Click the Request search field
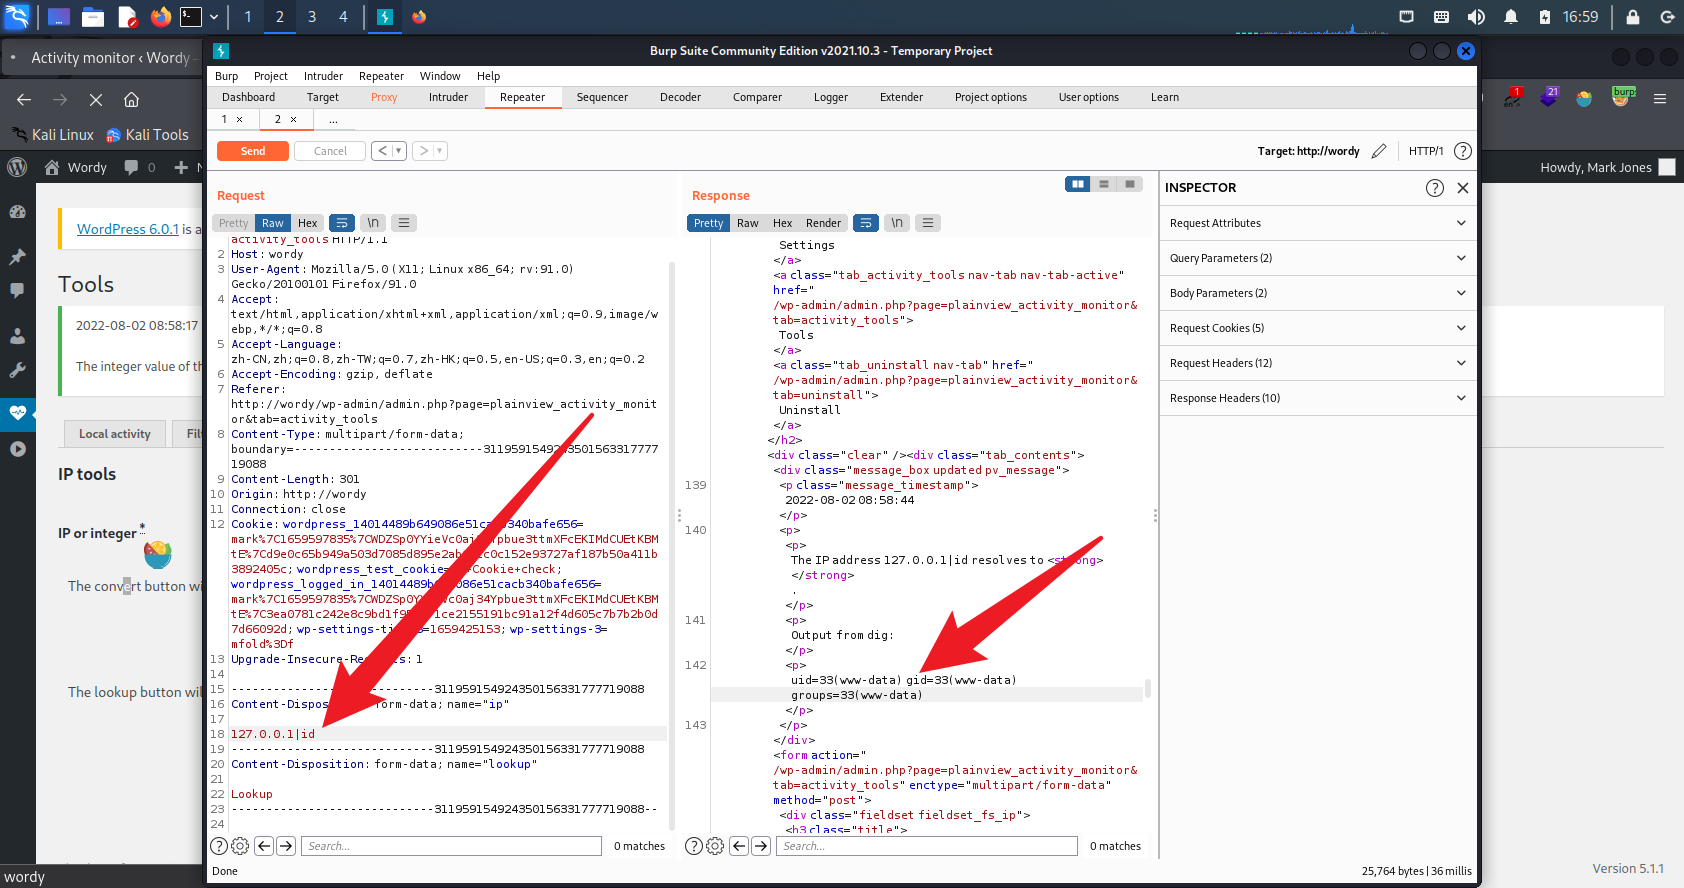This screenshot has height=888, width=1684. point(451,846)
